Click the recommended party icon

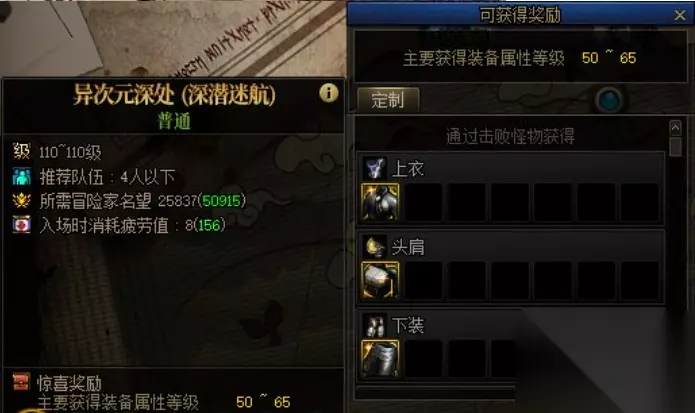tap(21, 176)
